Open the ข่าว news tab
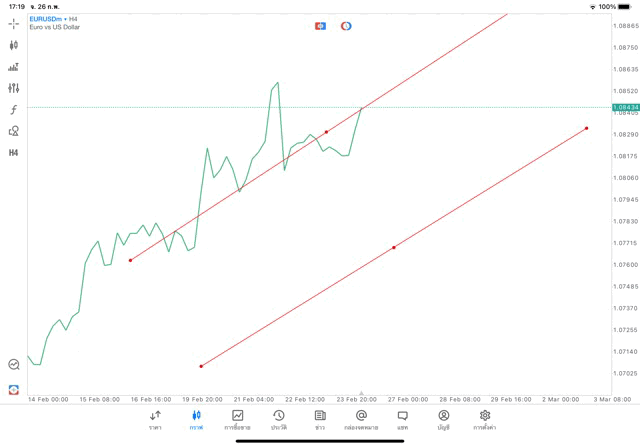Image resolution: width=640 pixels, height=447 pixels. [x=320, y=420]
